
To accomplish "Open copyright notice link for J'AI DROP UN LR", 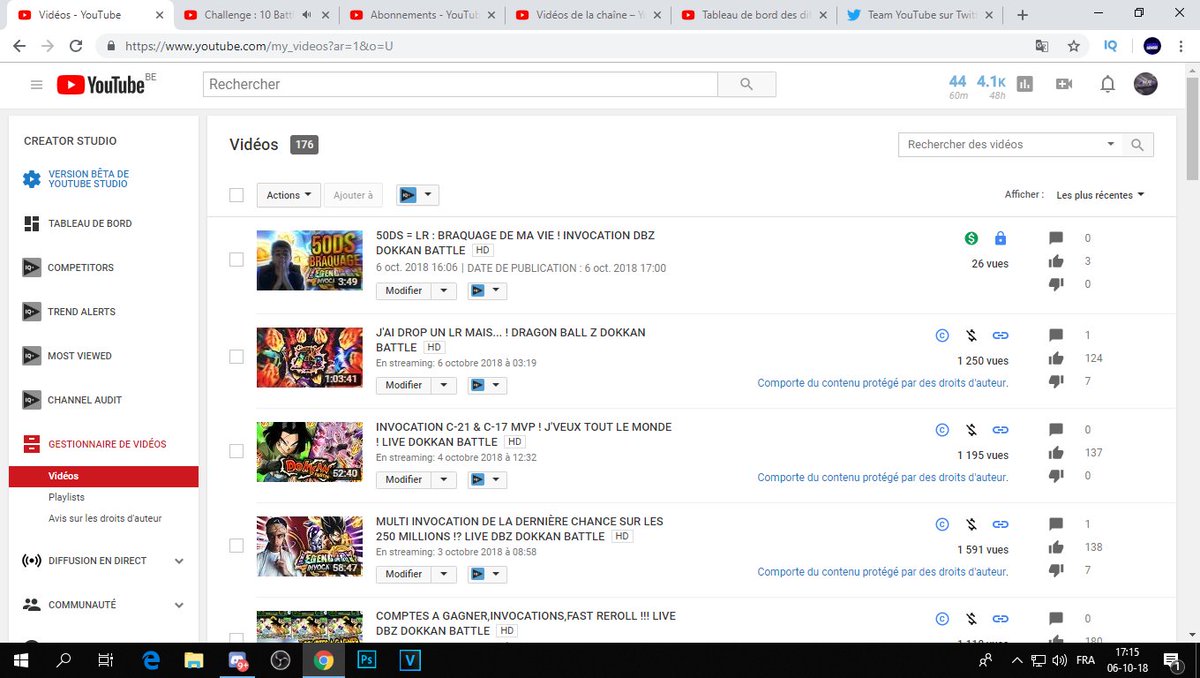I will 883,383.
